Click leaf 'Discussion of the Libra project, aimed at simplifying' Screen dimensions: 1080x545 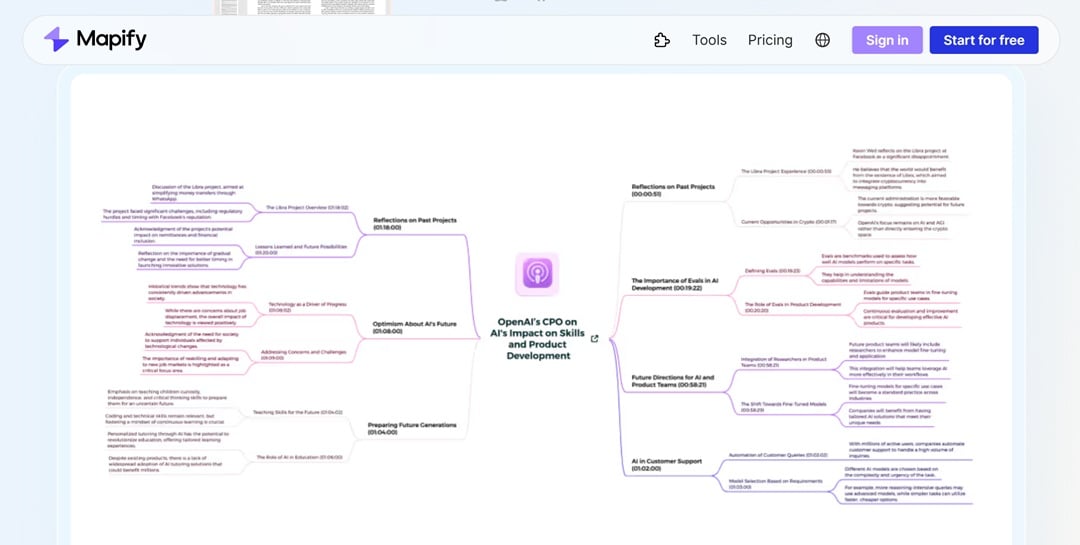[198, 192]
